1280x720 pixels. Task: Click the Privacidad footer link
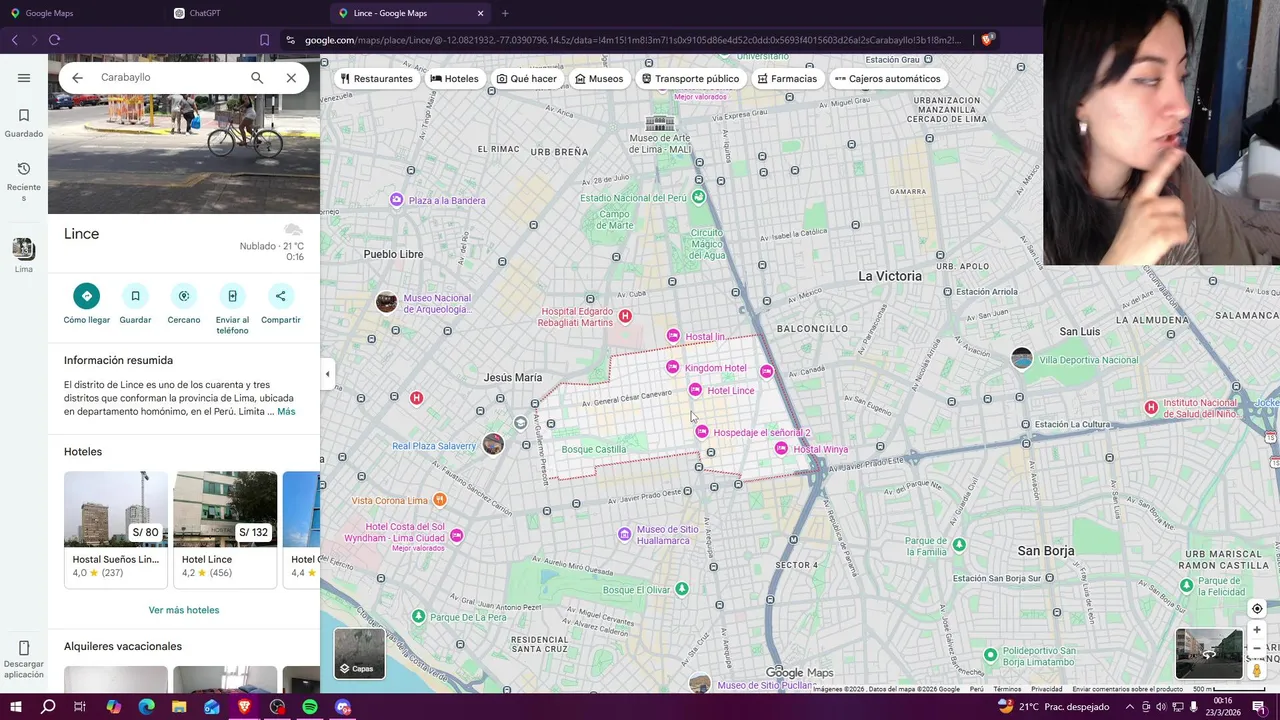point(1047,689)
